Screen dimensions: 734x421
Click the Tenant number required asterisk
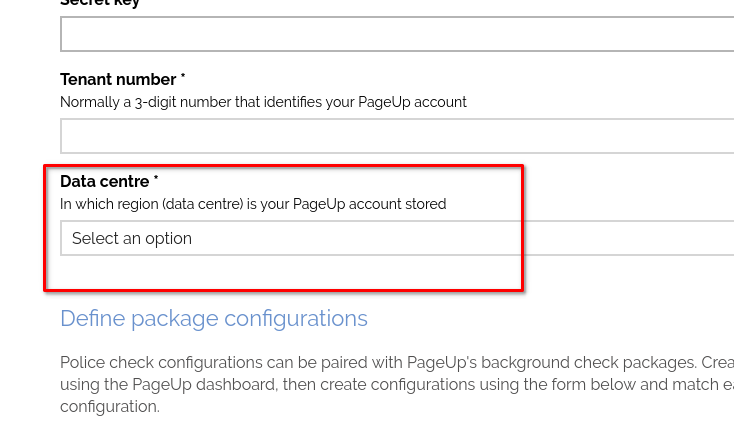click(x=183, y=78)
